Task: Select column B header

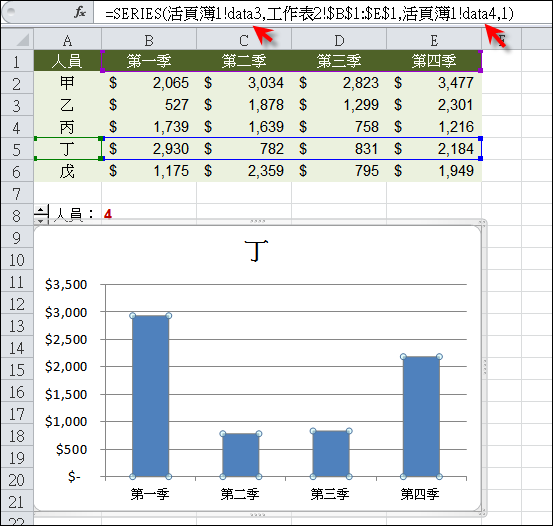Action: tap(149, 40)
